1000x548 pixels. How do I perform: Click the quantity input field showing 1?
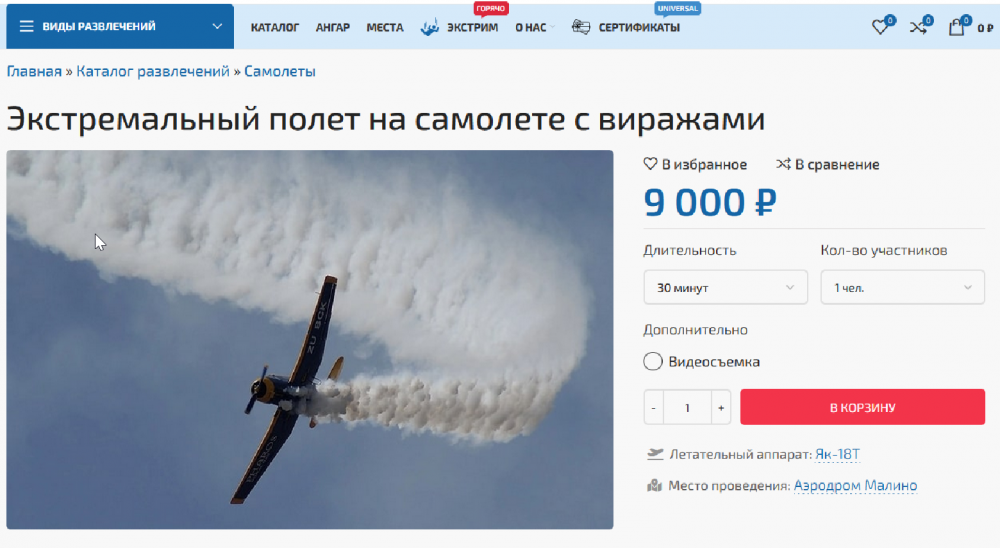[x=688, y=408]
